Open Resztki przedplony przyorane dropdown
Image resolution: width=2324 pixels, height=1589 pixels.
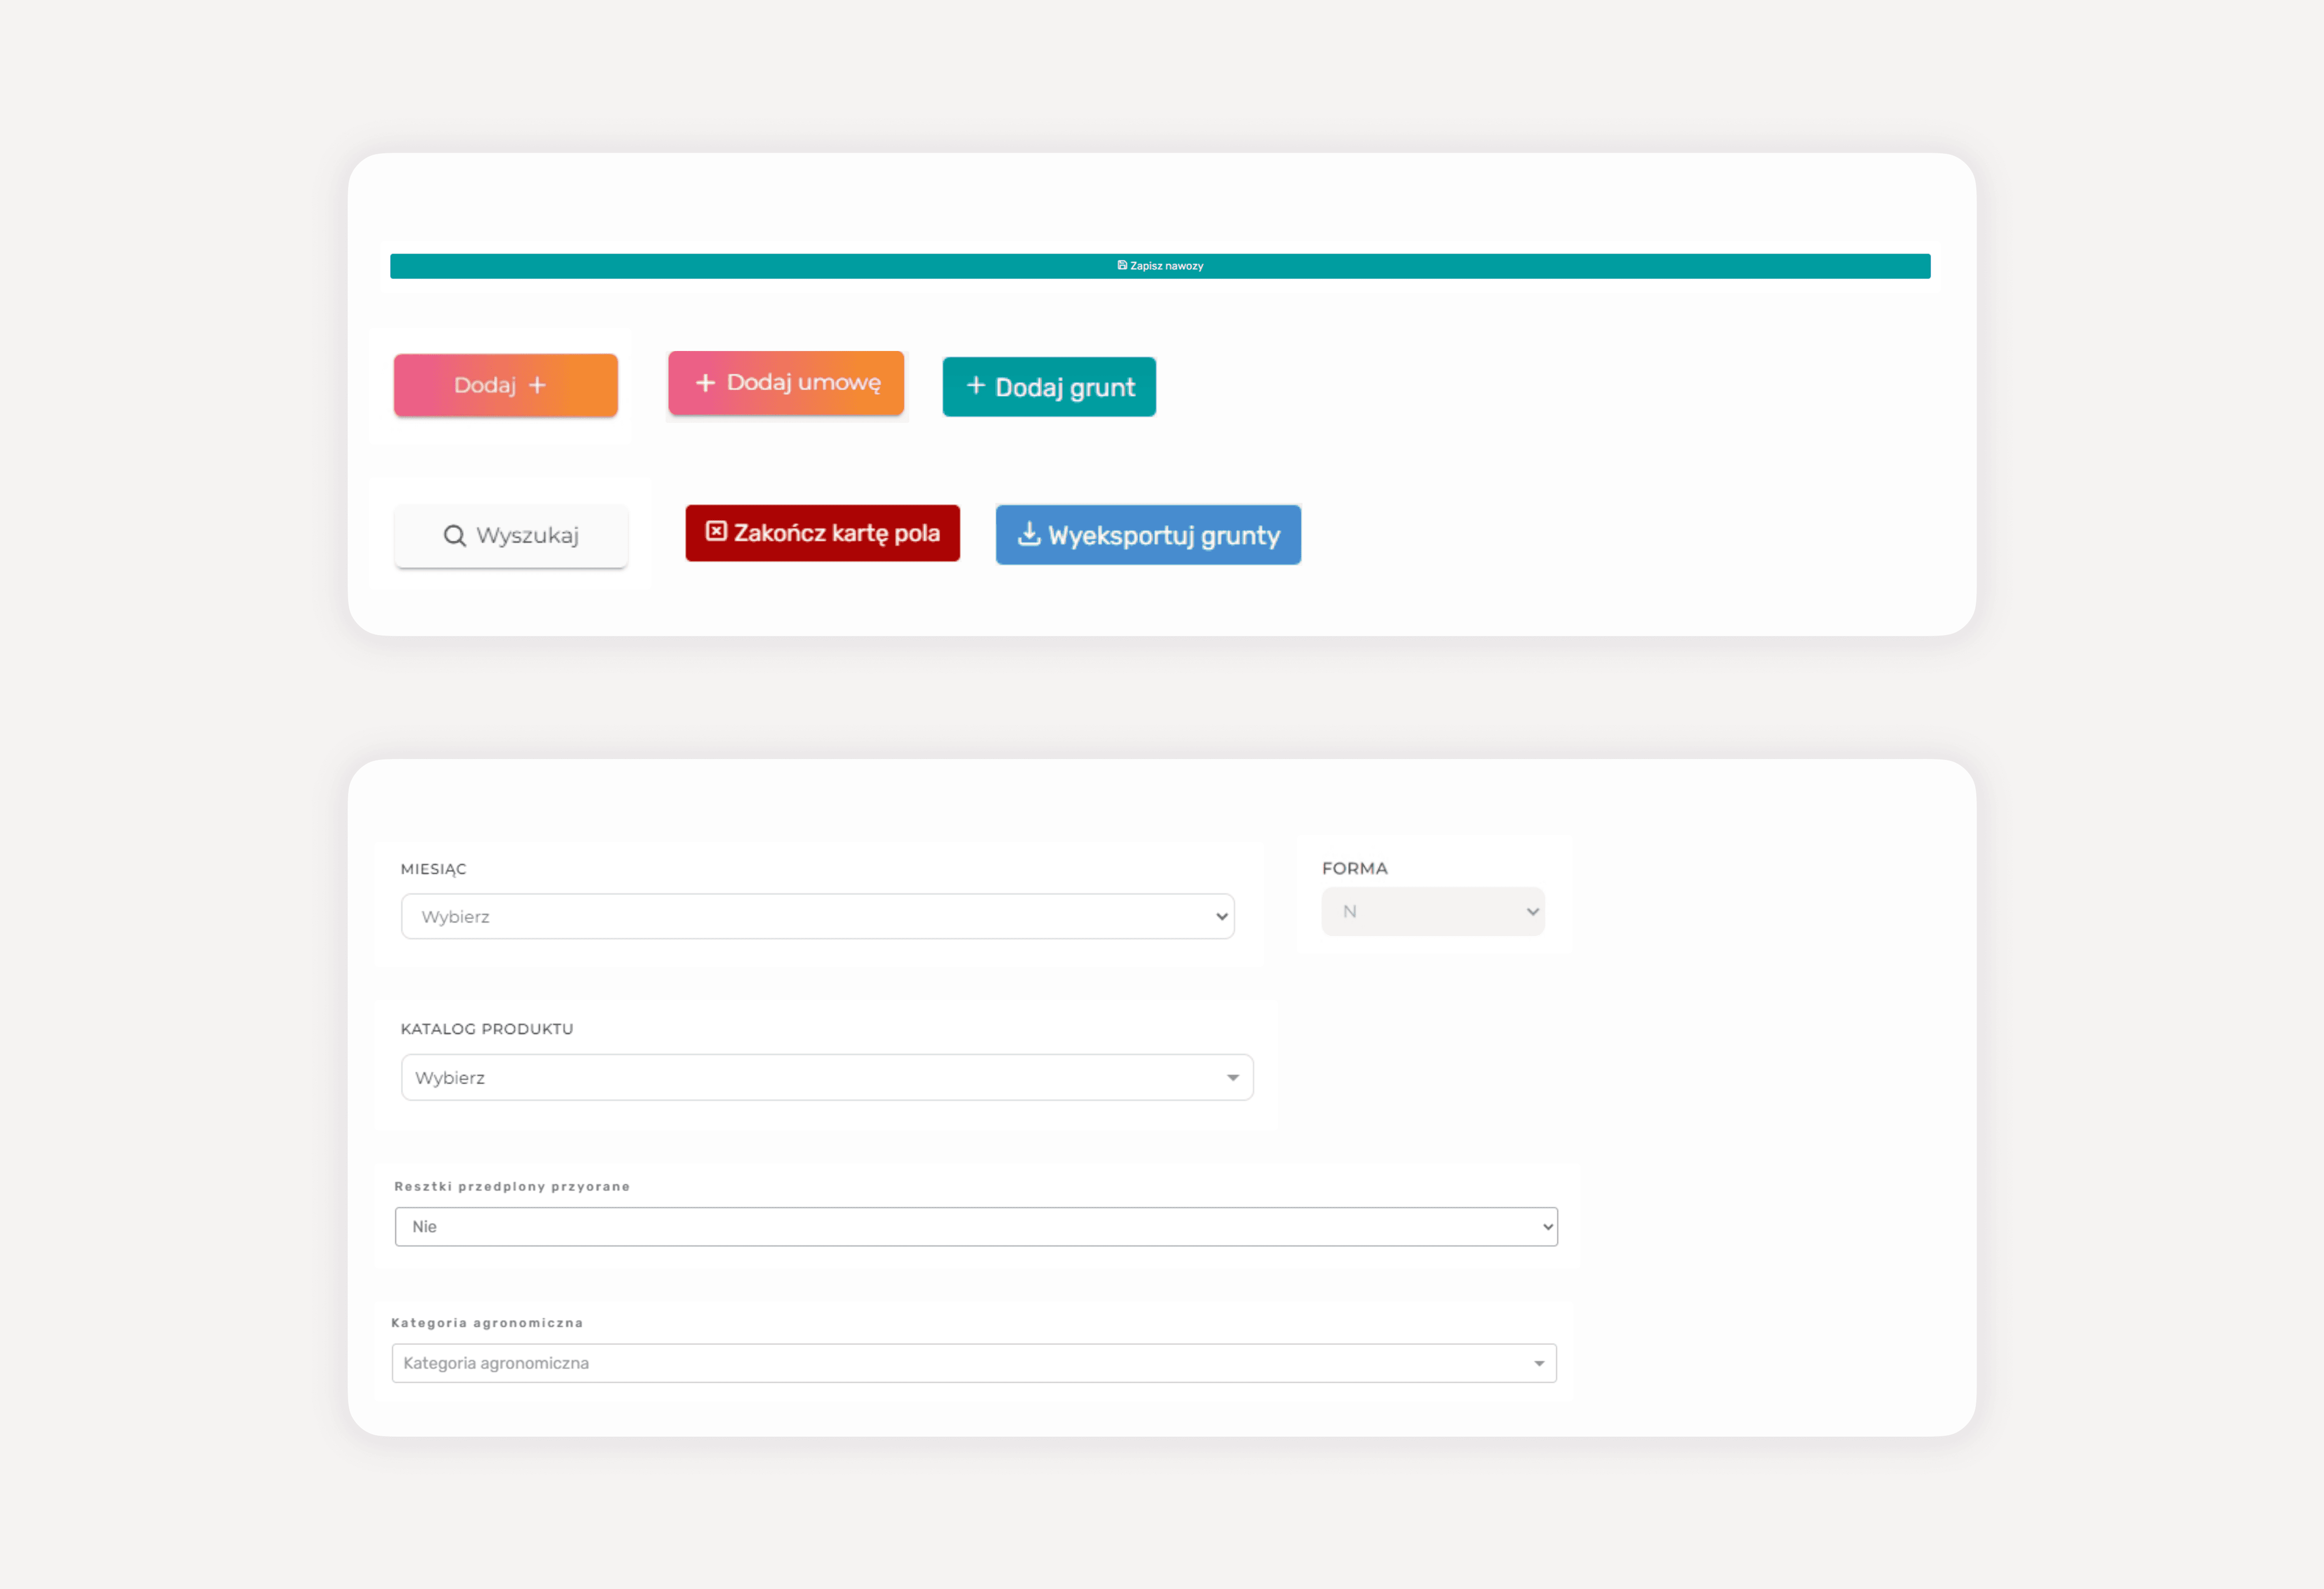tap(975, 1226)
